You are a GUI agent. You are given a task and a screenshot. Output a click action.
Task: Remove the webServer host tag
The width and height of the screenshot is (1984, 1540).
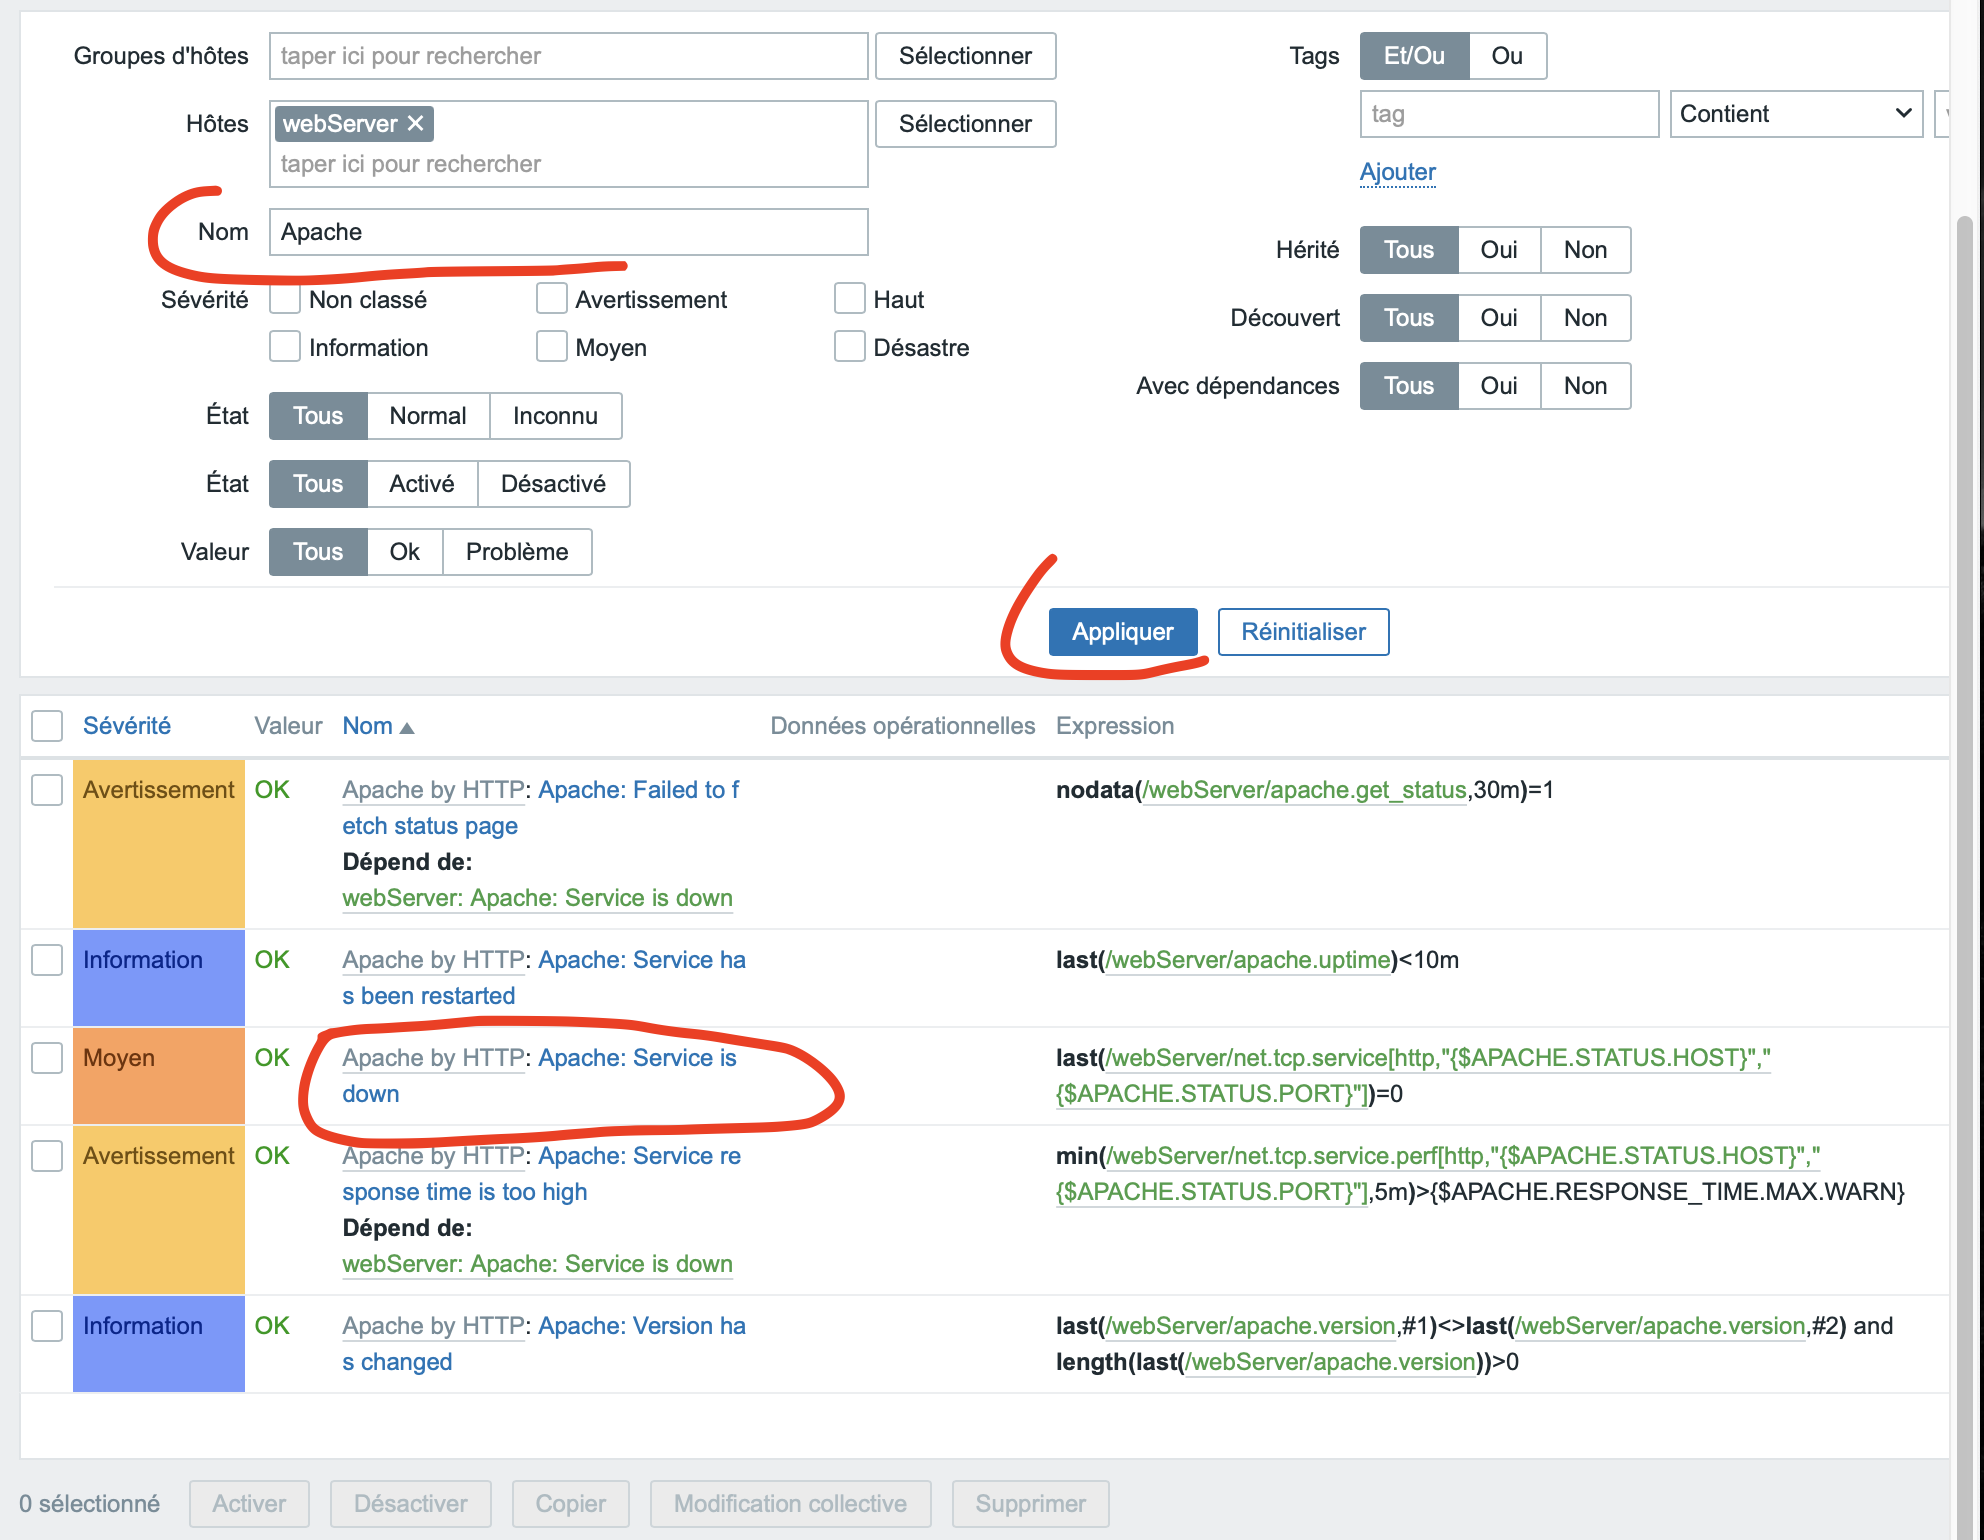tap(416, 124)
